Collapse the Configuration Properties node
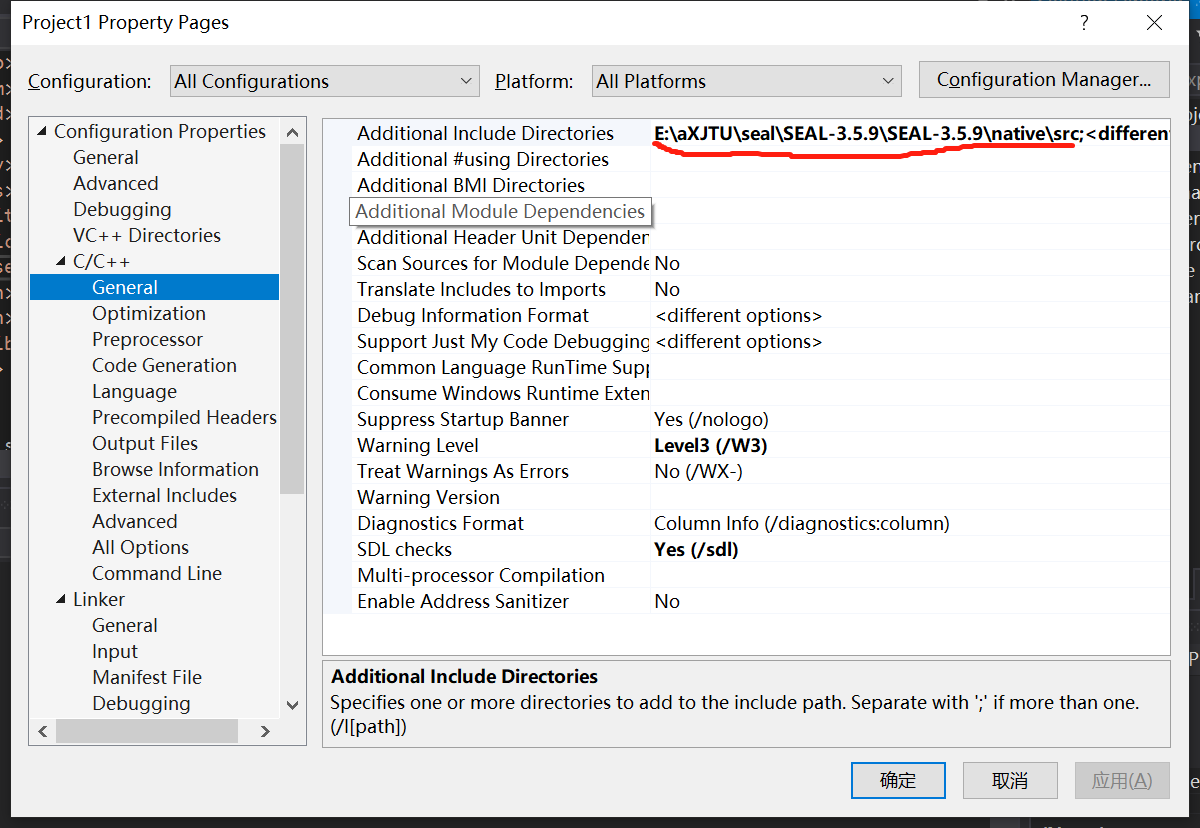Viewport: 1200px width, 828px height. point(41,131)
